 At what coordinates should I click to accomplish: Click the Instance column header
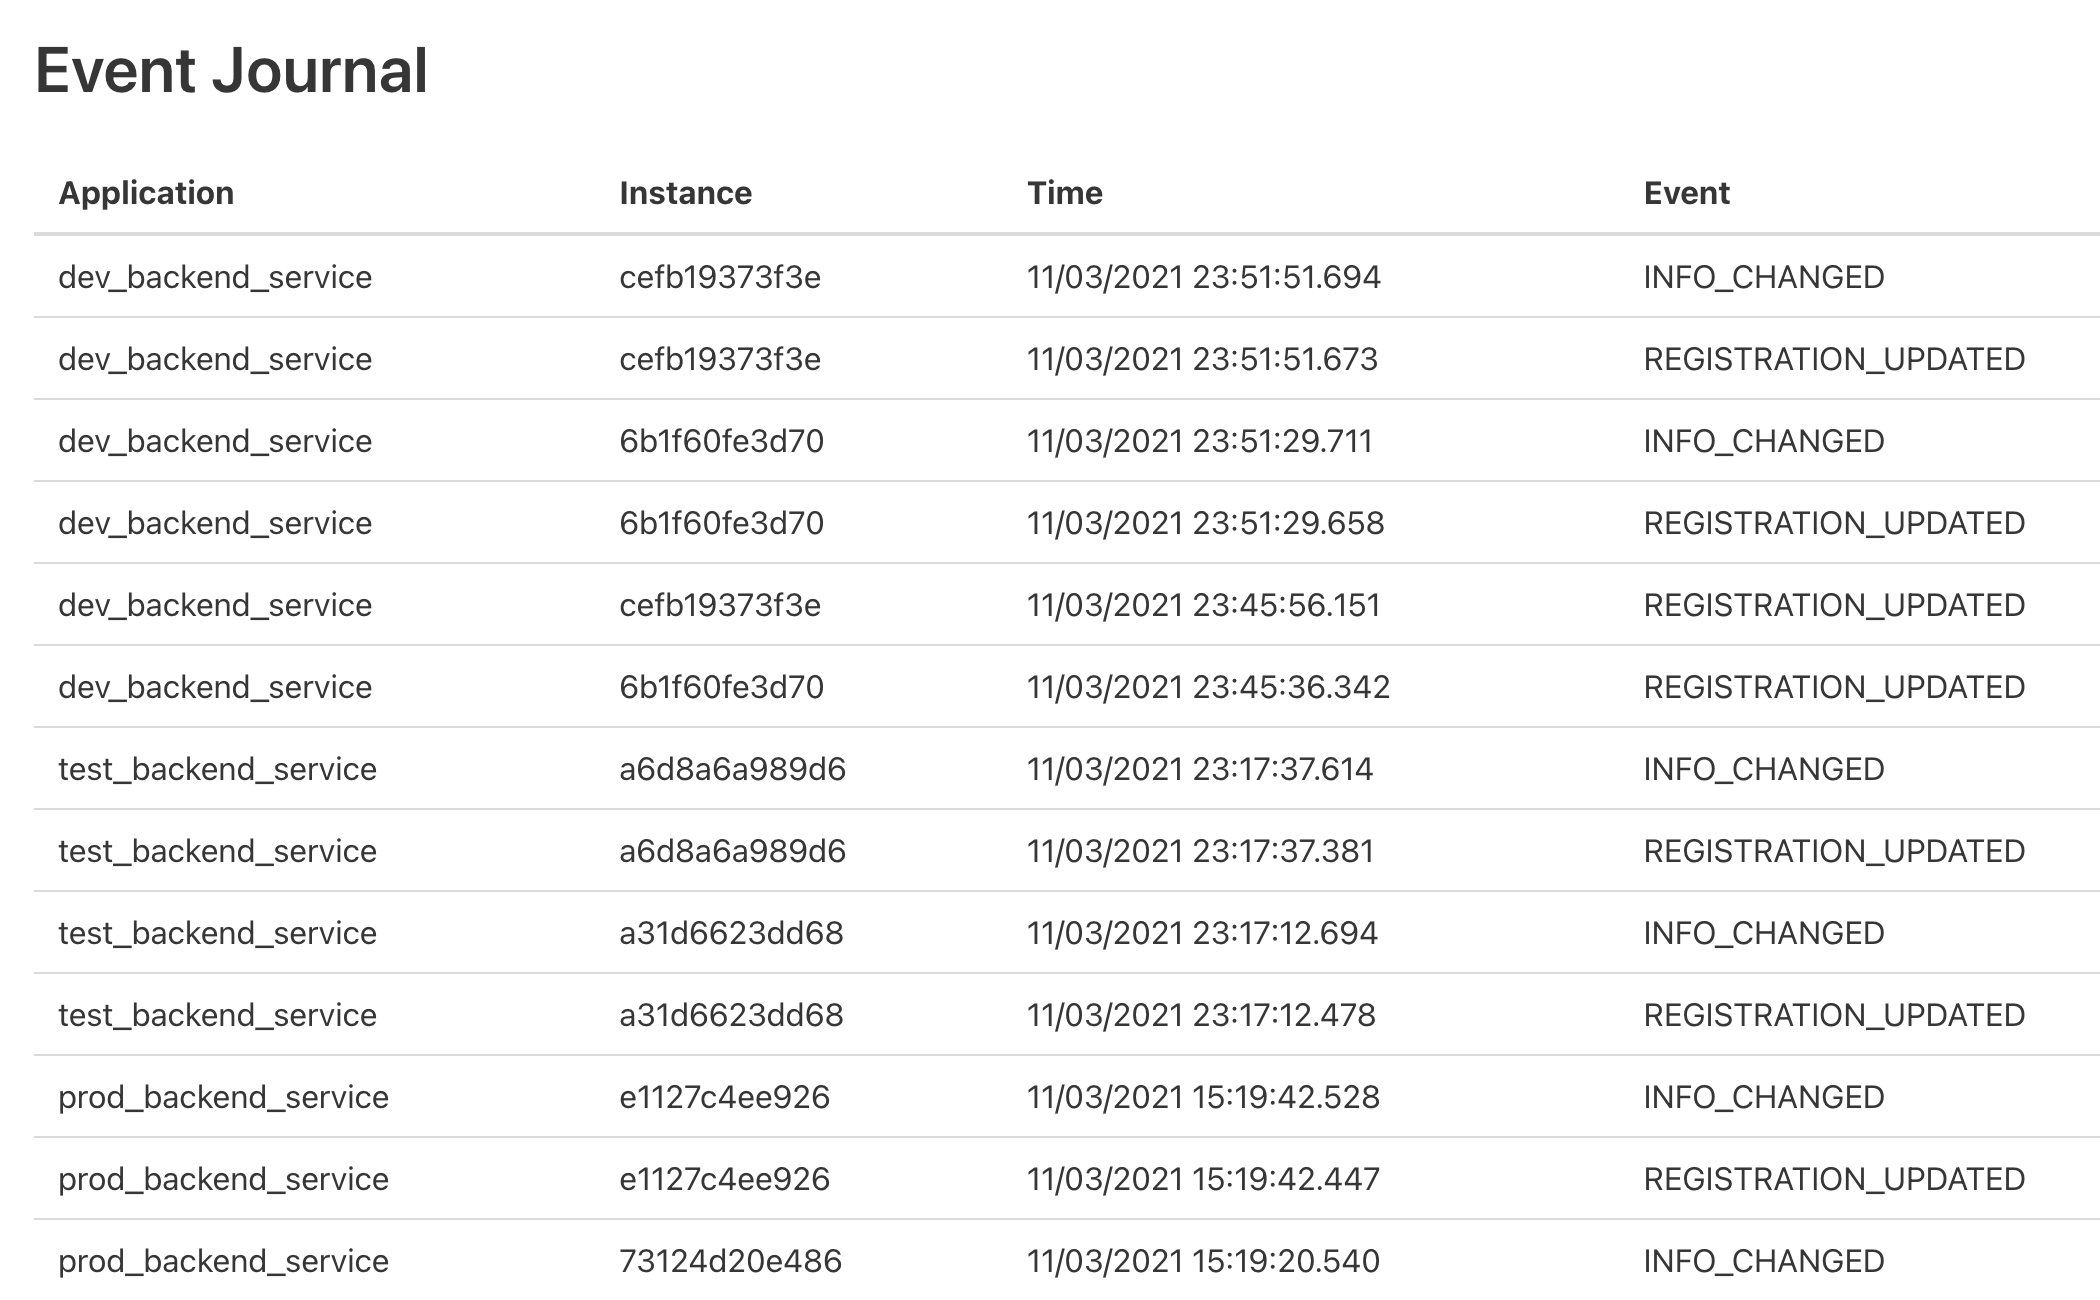pos(685,193)
